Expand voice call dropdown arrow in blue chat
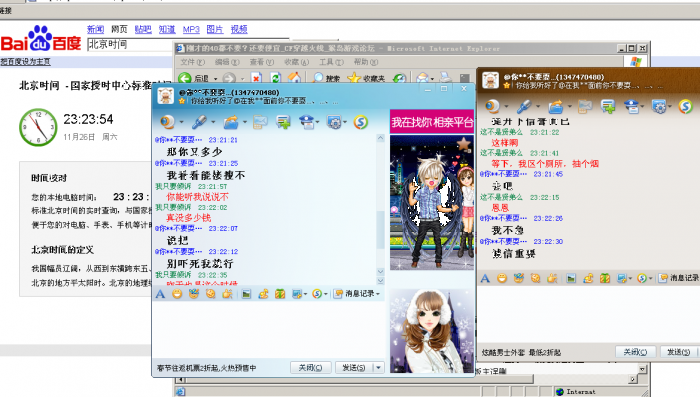The width and height of the screenshot is (700, 397). [213, 122]
